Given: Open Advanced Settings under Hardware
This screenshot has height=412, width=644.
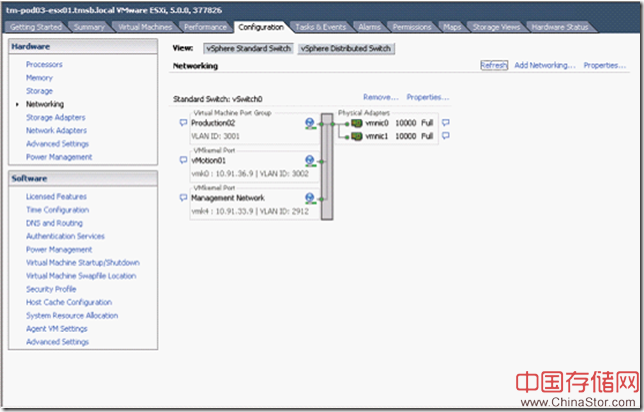Looking at the screenshot, I should point(58,144).
